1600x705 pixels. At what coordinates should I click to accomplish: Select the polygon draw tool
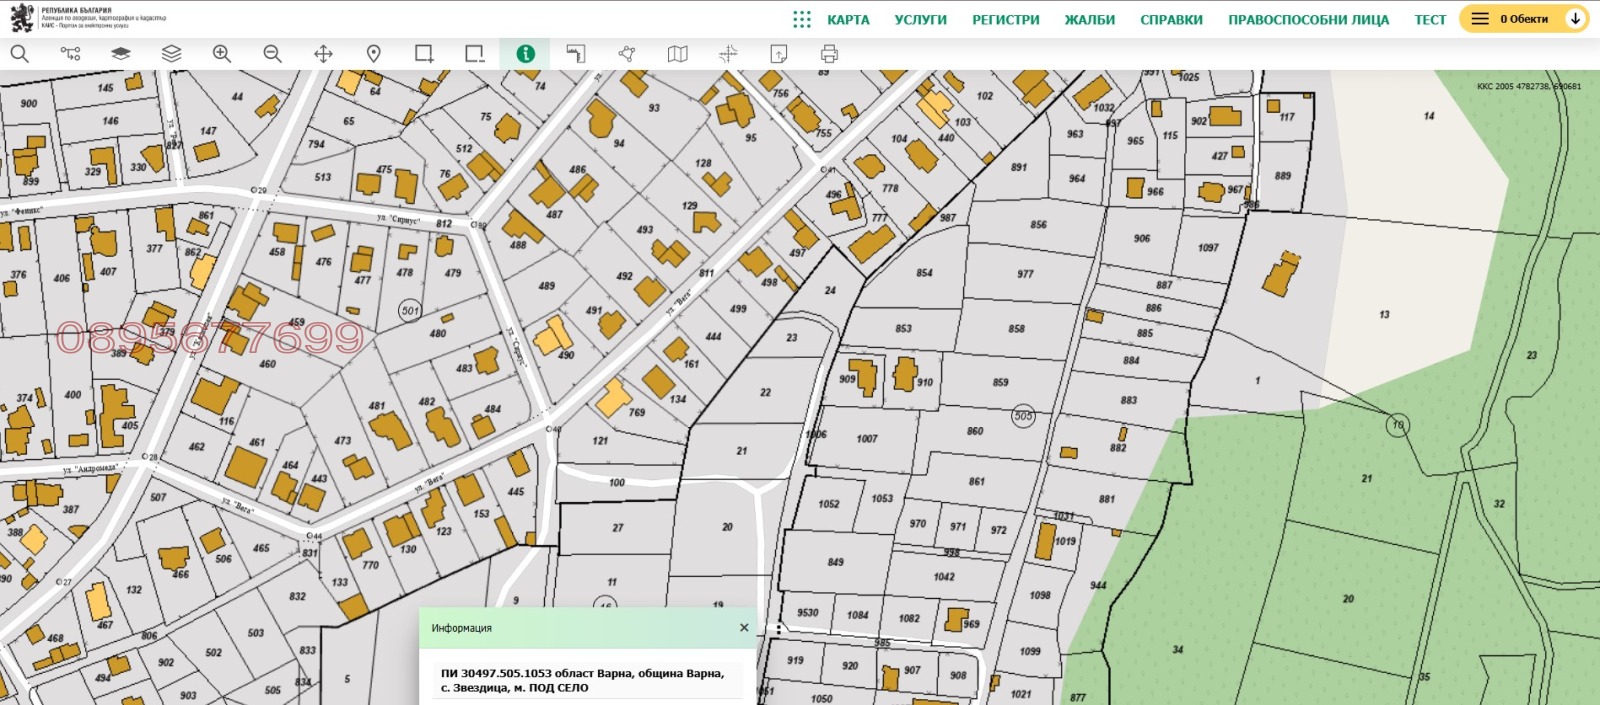[627, 54]
